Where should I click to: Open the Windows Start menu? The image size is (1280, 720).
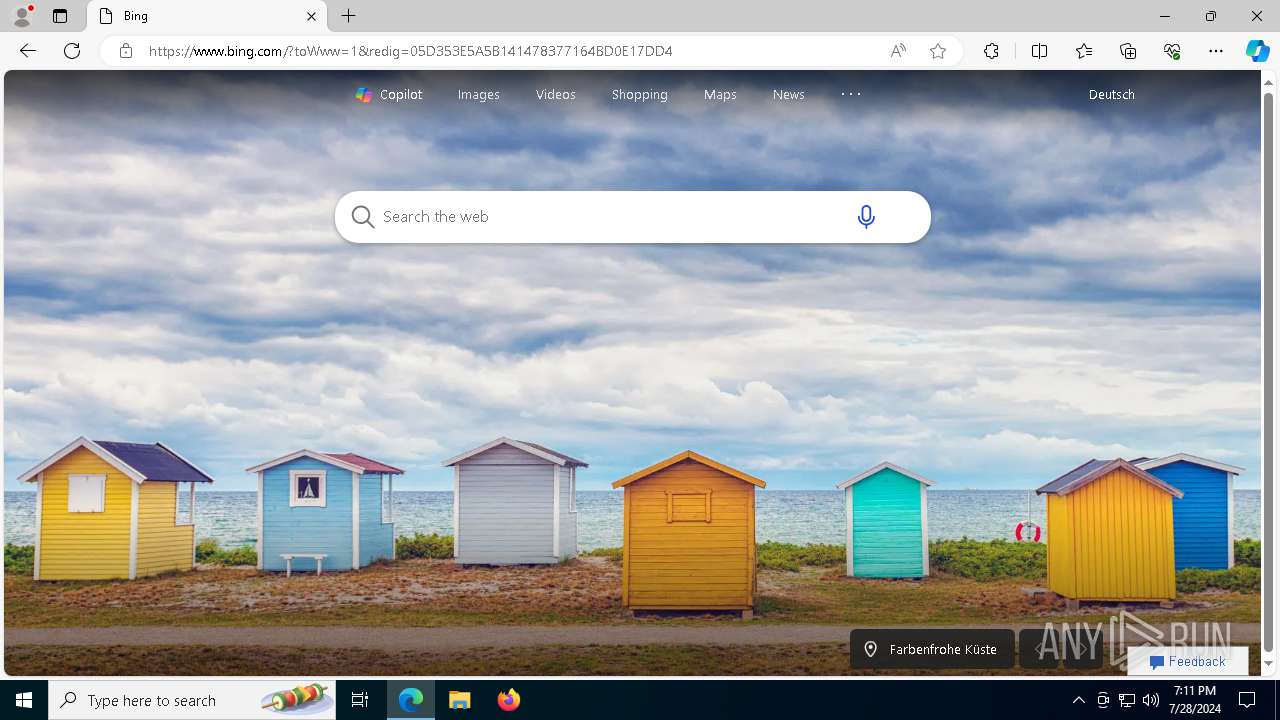pyautogui.click(x=24, y=700)
